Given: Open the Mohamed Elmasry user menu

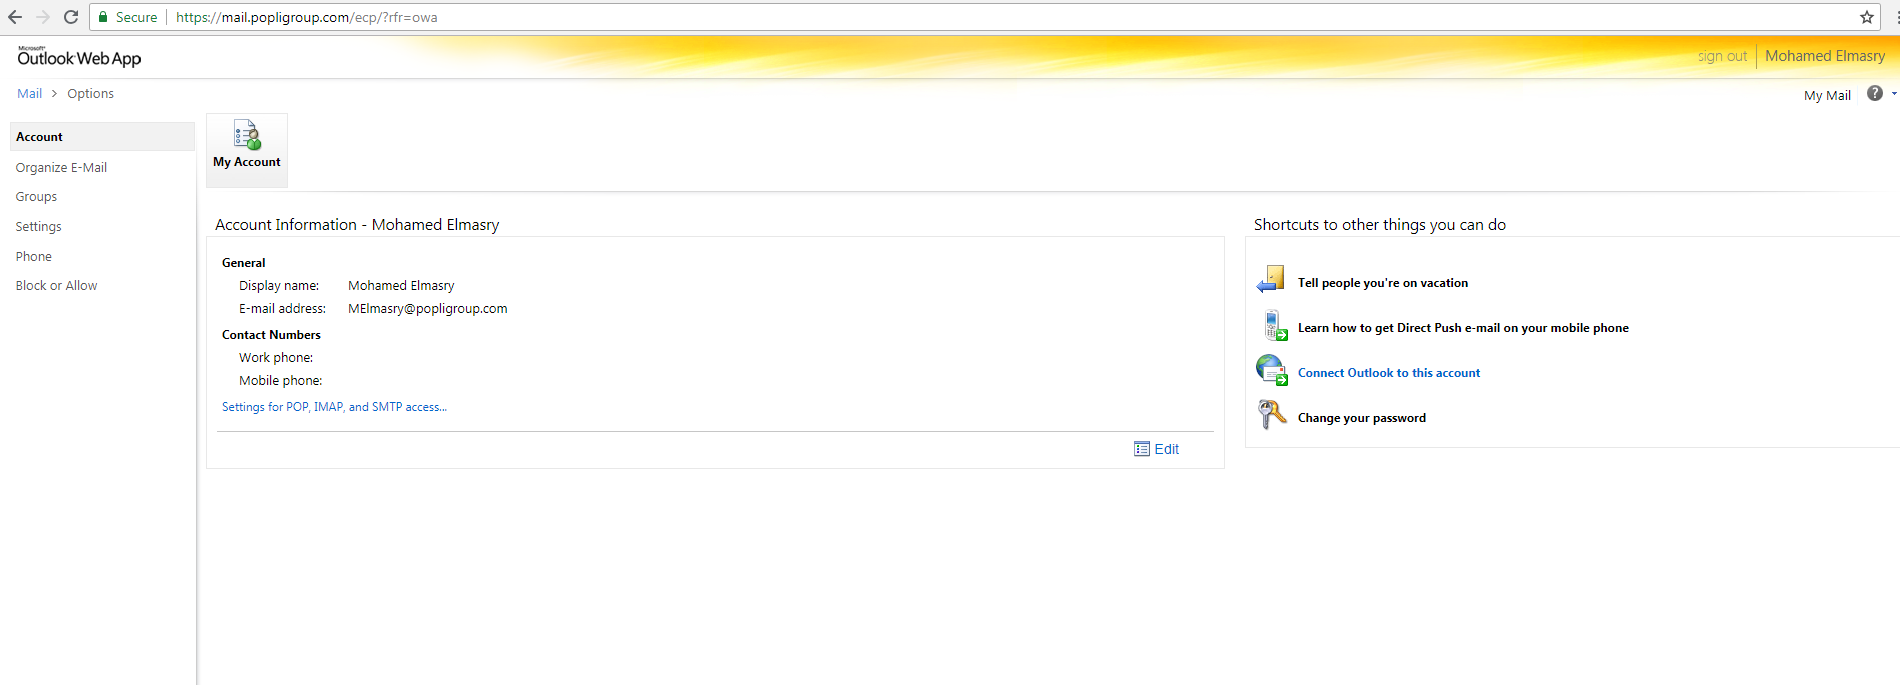Looking at the screenshot, I should (x=1824, y=56).
